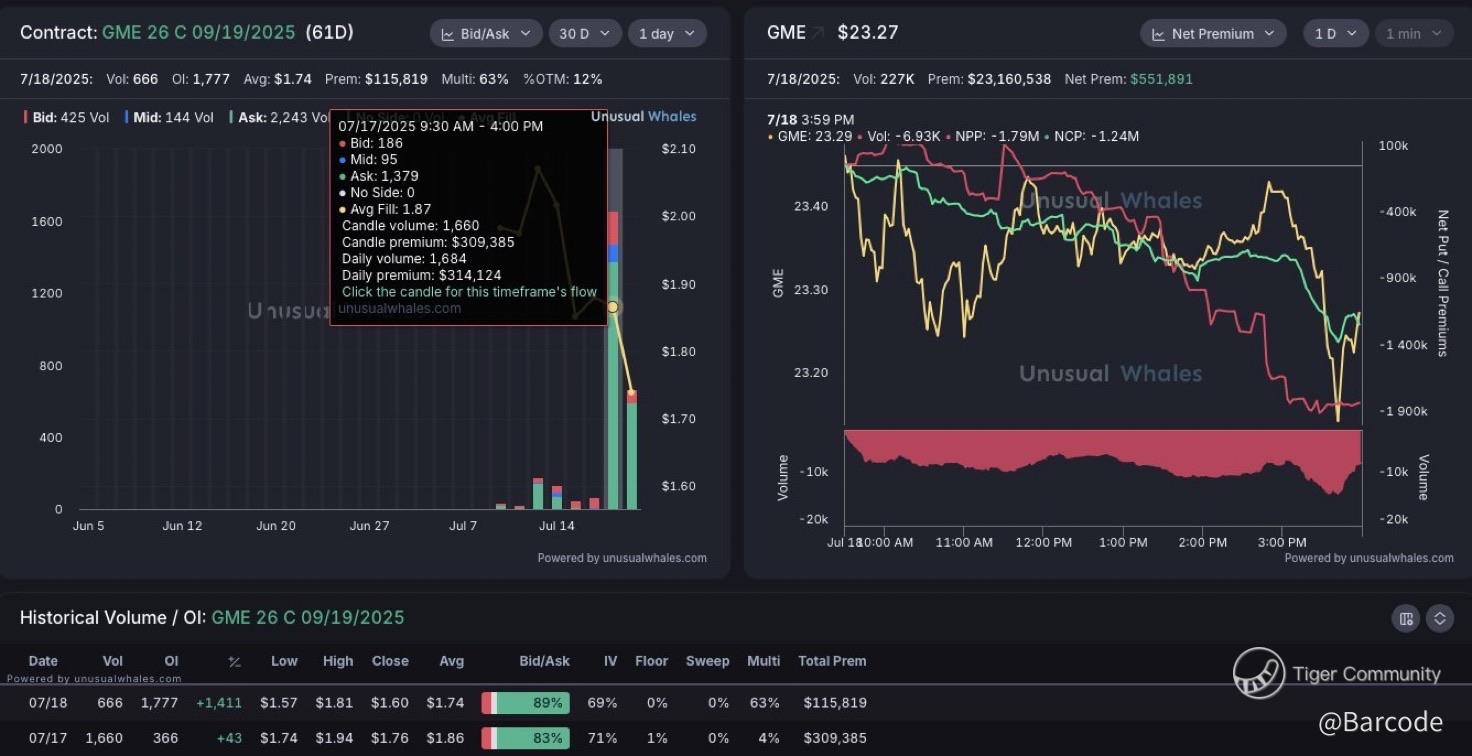Screen dimensions: 1472x756
Task: Click the IV value 71% in 07/17 row
Action: pos(602,739)
